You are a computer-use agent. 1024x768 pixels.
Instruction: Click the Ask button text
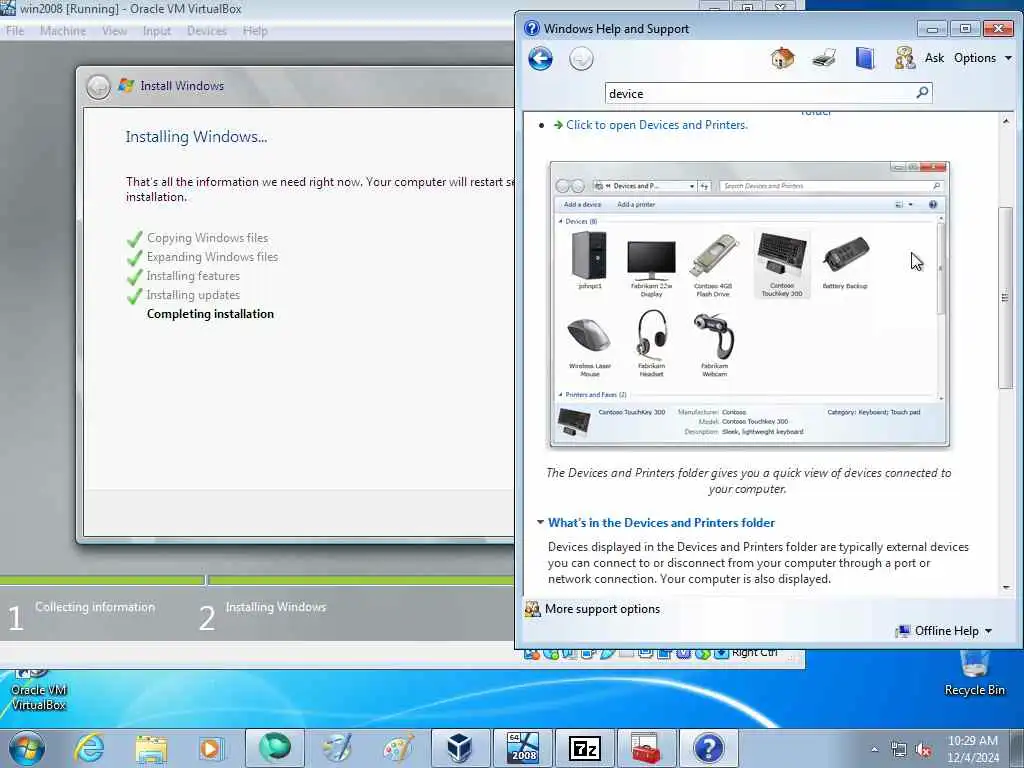tap(934, 58)
